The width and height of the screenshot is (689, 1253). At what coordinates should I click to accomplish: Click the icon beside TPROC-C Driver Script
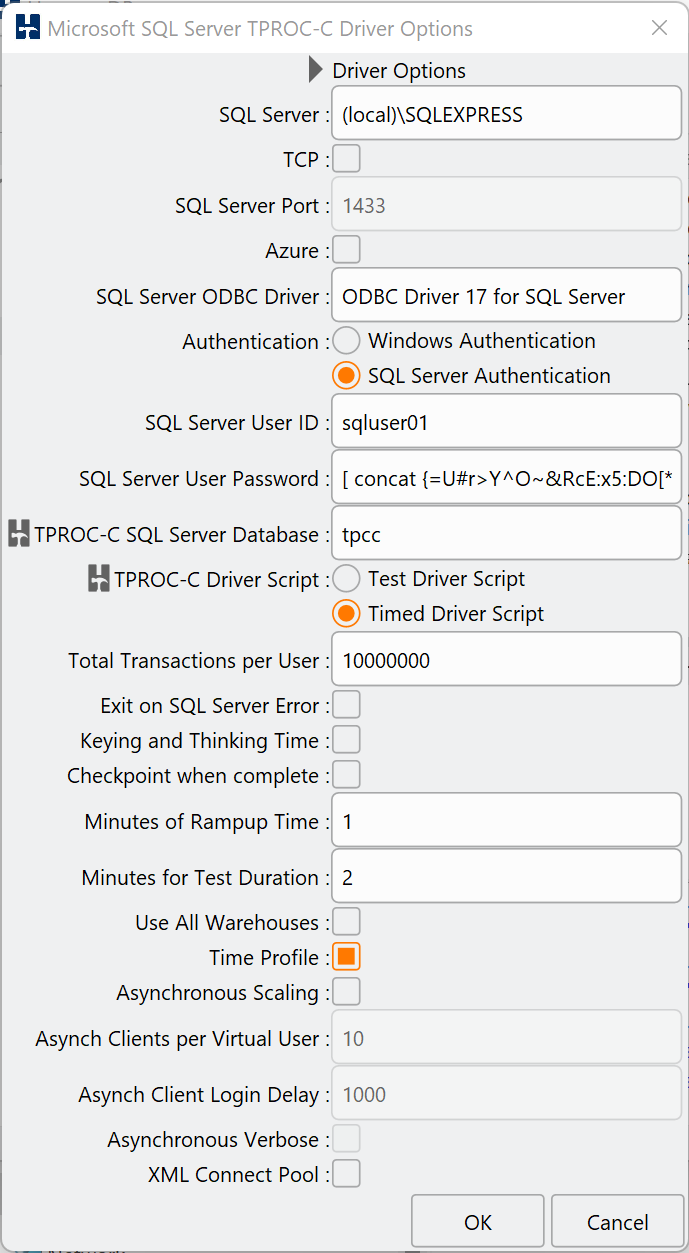coord(98,579)
